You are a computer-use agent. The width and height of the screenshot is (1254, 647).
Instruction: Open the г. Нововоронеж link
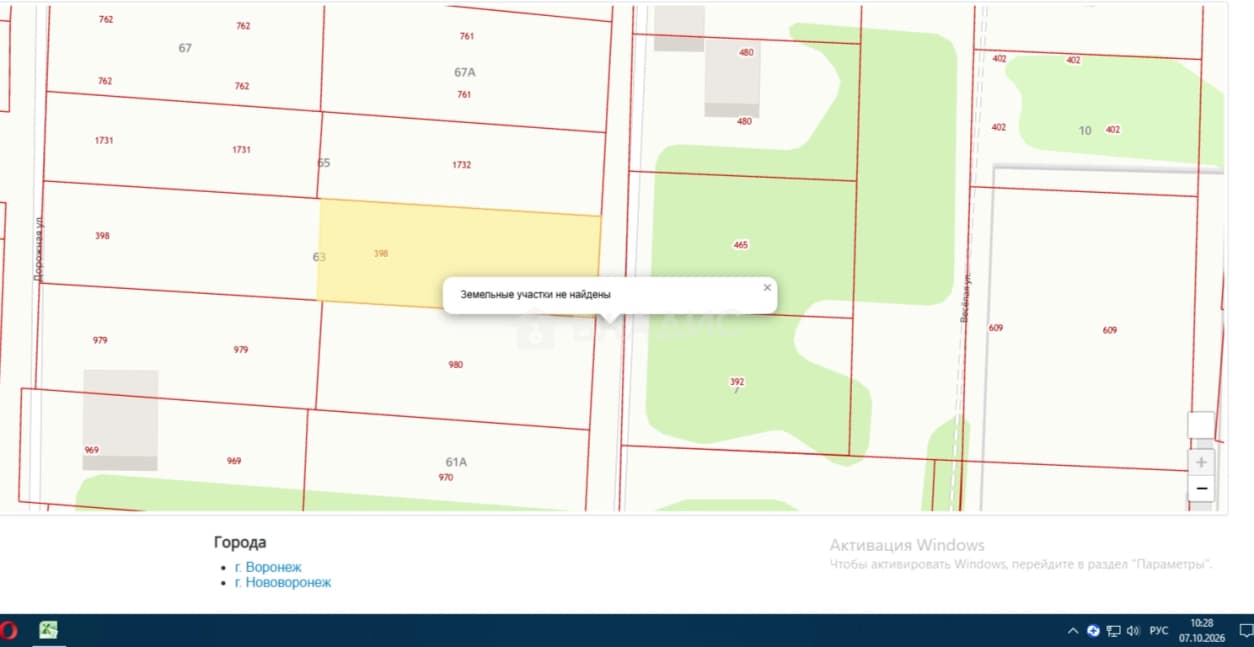pos(283,582)
